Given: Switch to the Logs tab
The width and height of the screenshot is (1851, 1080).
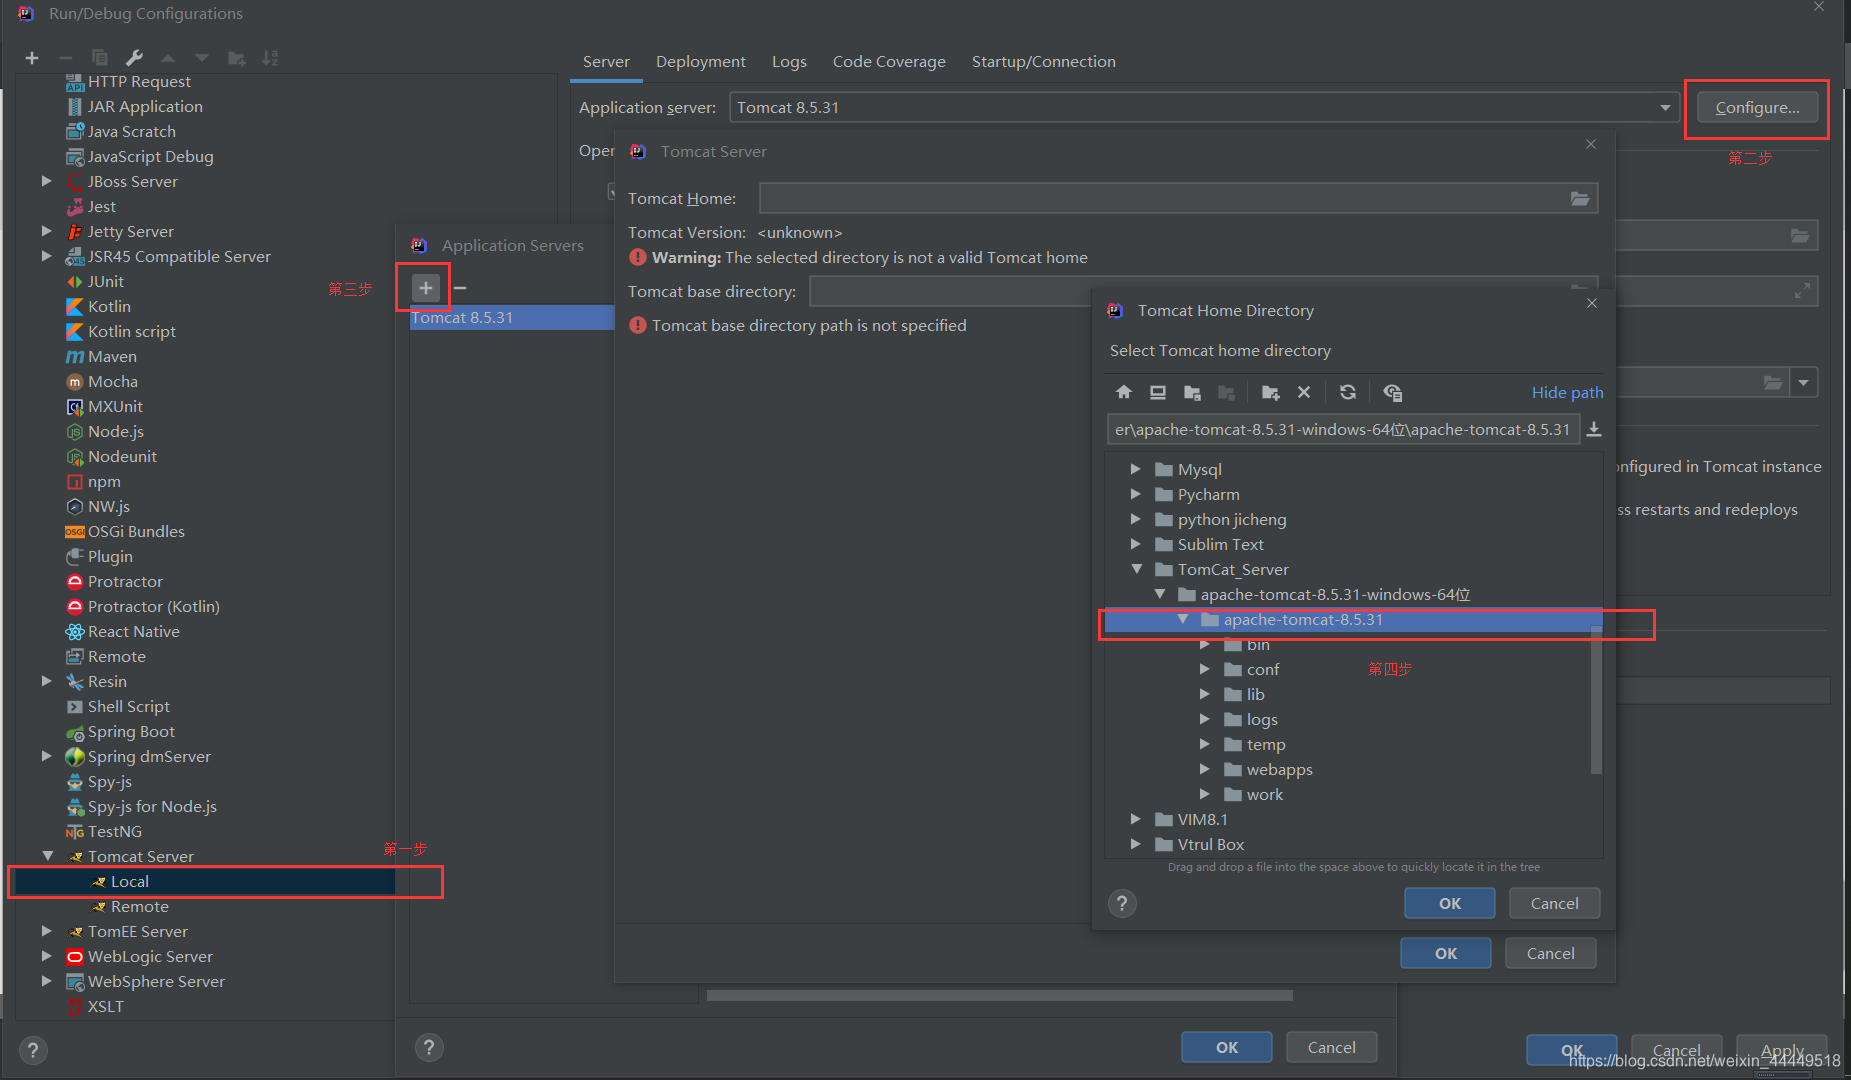Looking at the screenshot, I should tap(789, 62).
